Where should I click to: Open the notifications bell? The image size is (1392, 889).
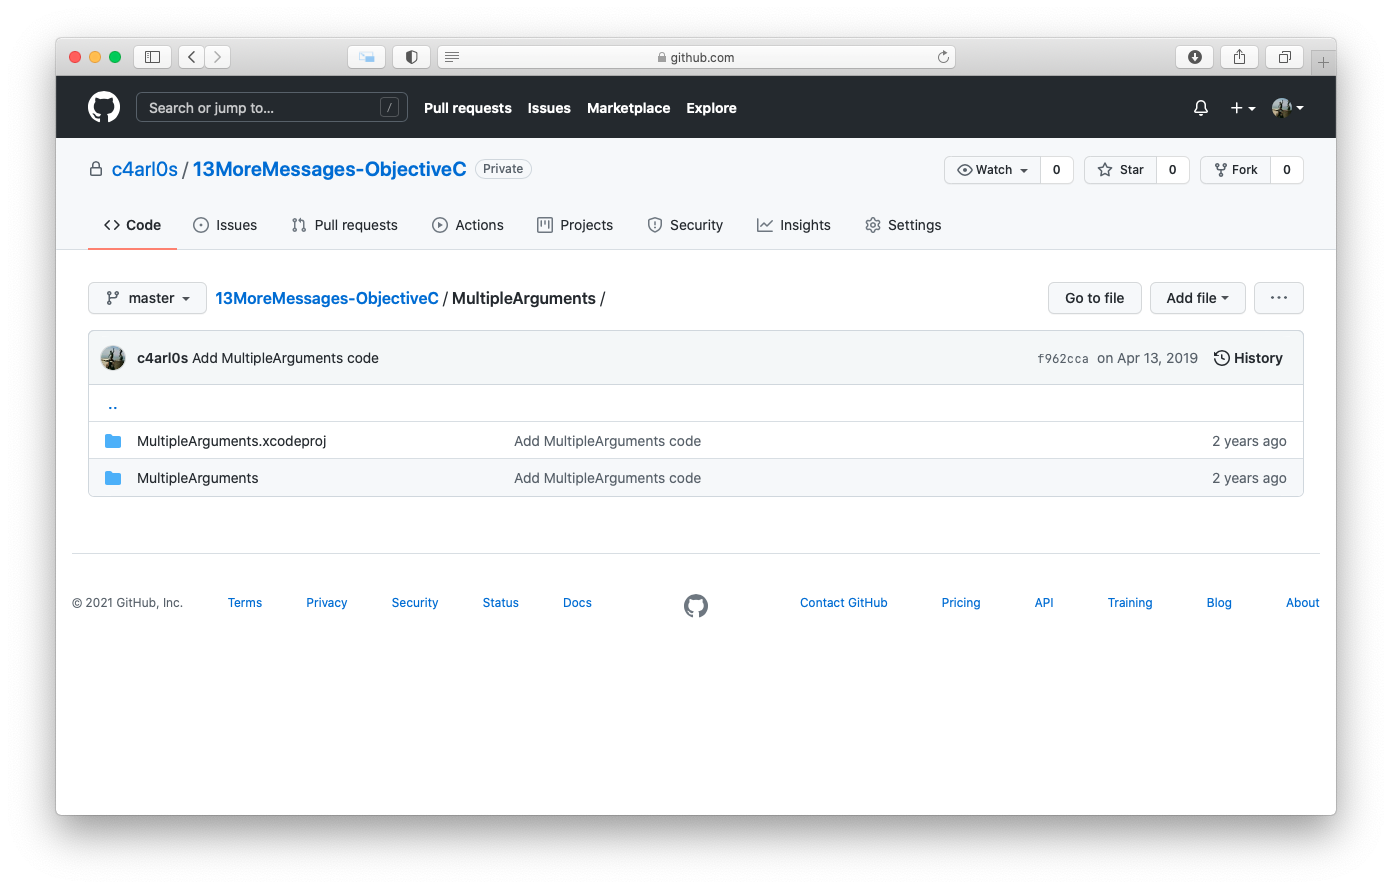[x=1201, y=108]
